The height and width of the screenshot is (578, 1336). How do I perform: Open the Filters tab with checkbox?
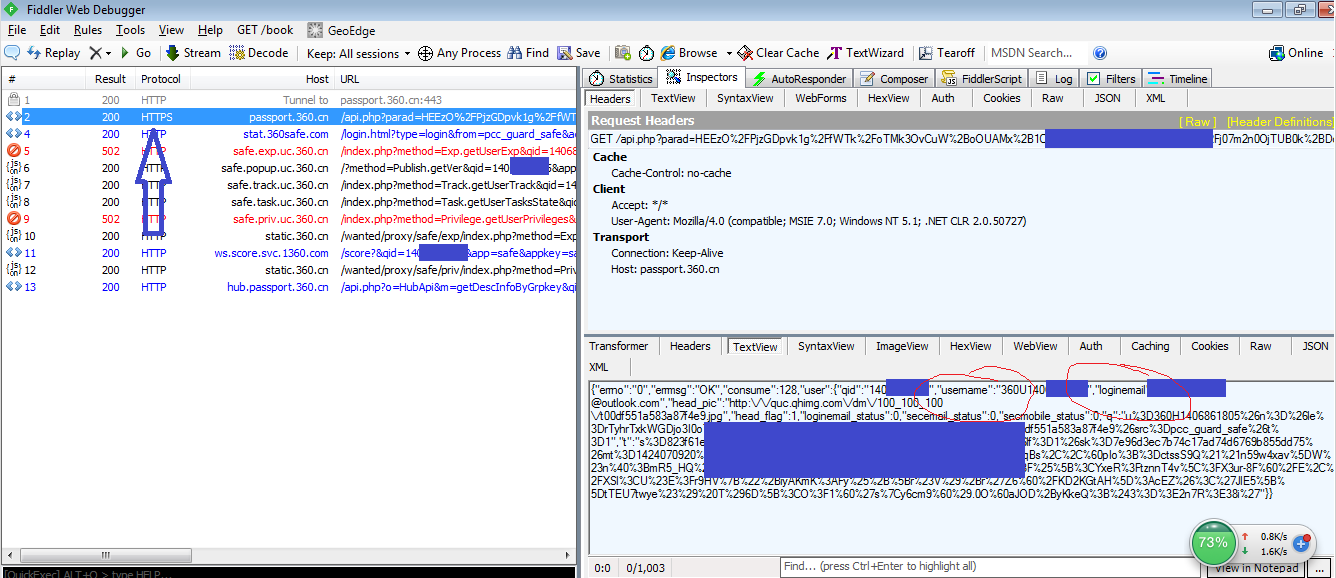(x=1111, y=78)
